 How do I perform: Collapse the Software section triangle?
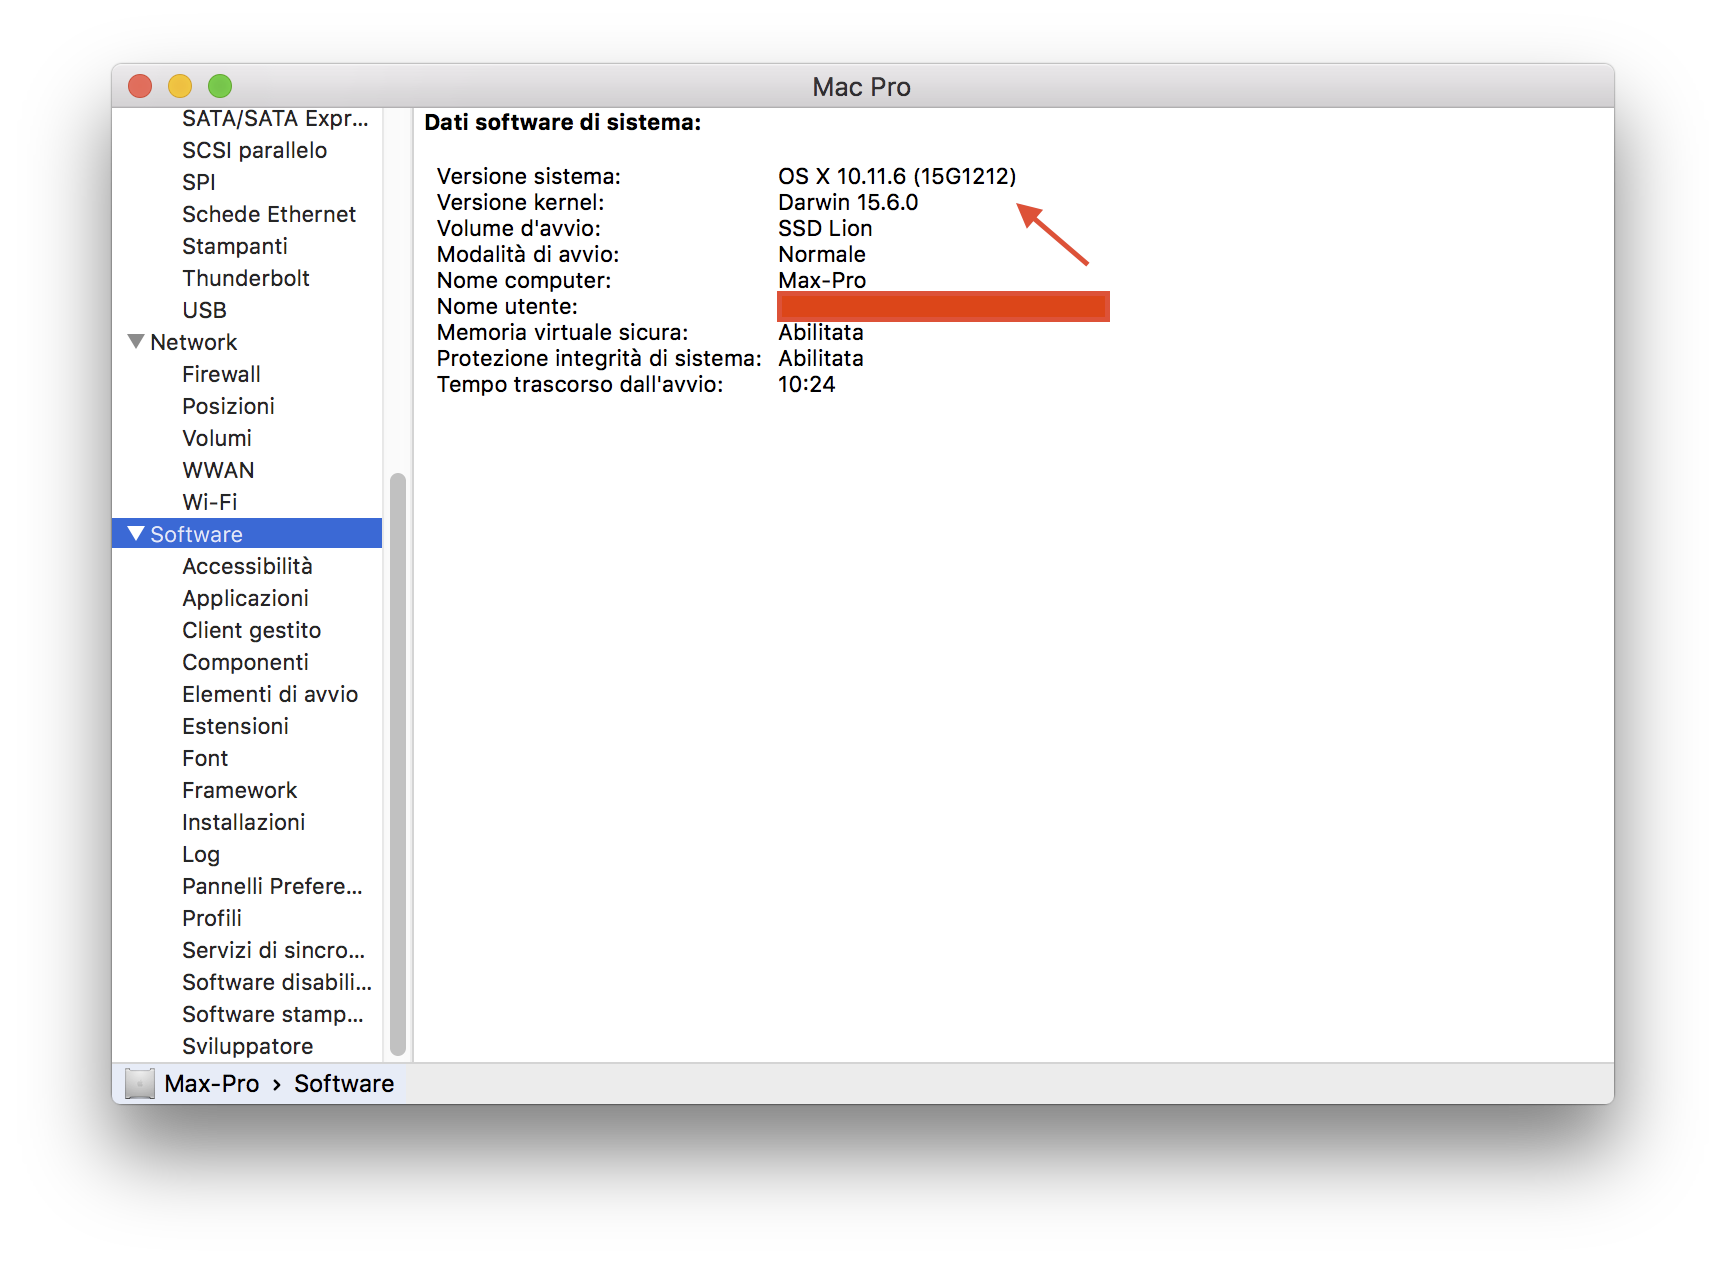pos(136,533)
